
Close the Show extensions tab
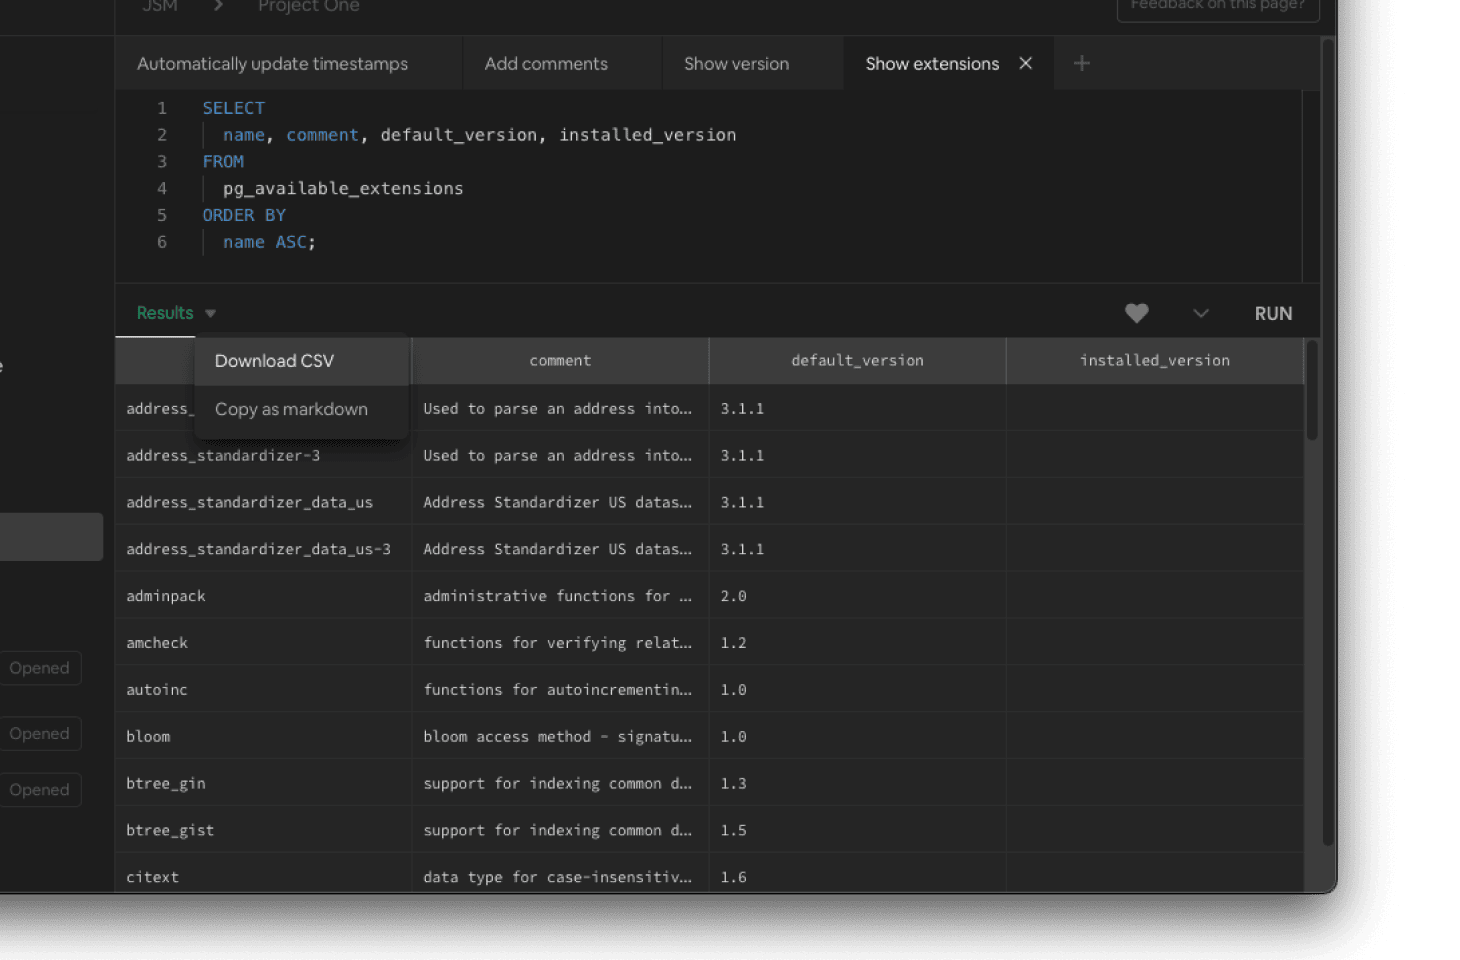click(x=1025, y=63)
